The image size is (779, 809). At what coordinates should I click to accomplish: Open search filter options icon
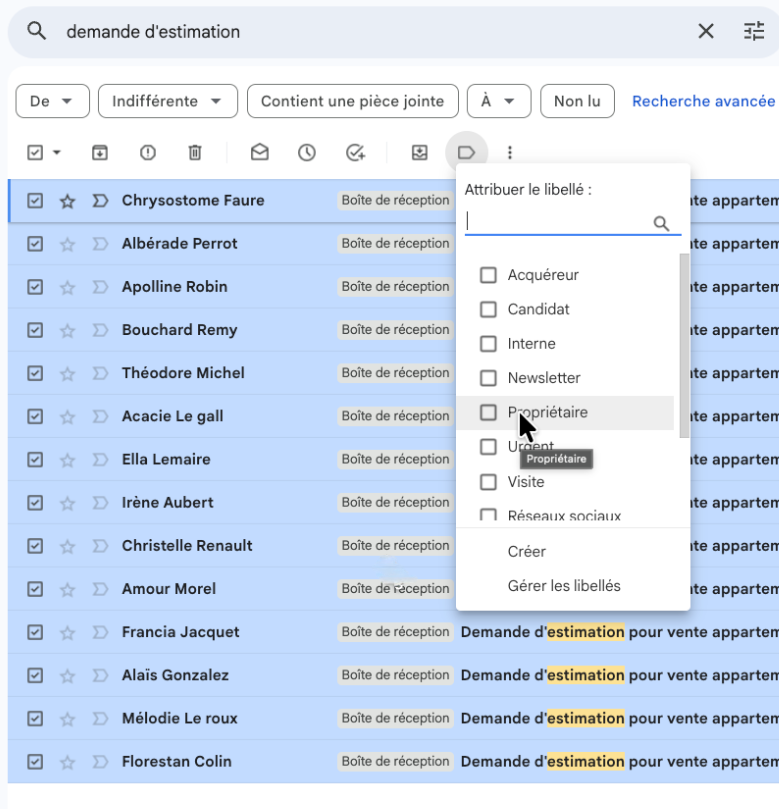pyautogui.click(x=753, y=32)
